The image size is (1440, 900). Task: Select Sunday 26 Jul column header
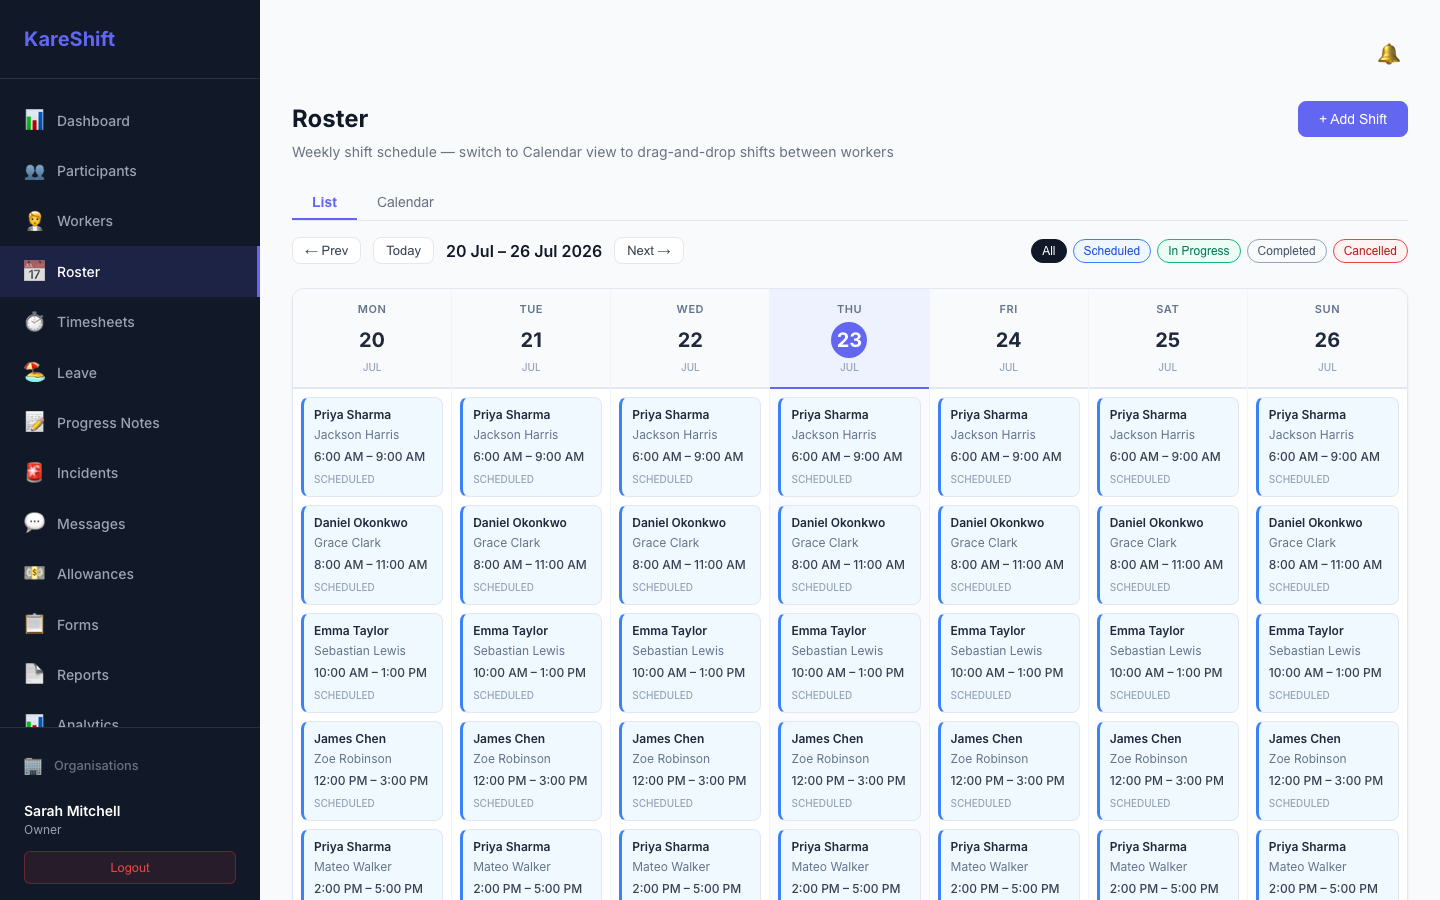[1327, 338]
